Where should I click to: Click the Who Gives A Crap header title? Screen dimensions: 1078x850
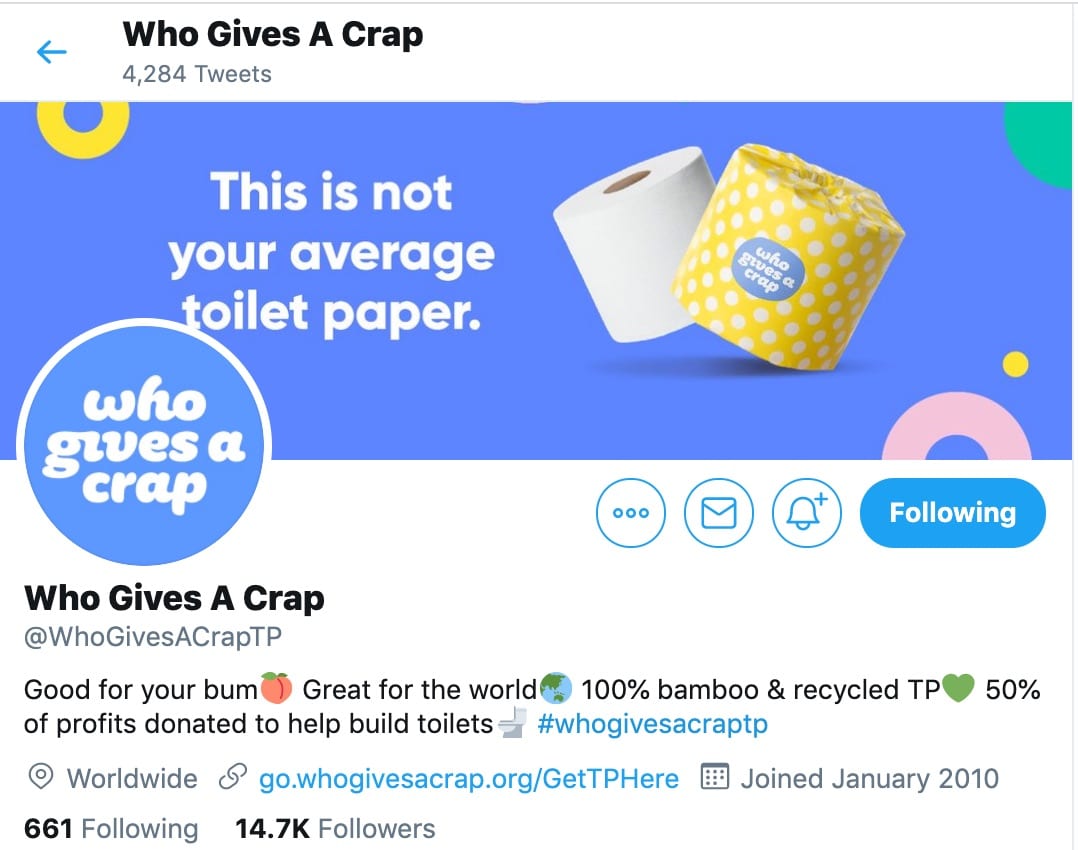tap(272, 34)
